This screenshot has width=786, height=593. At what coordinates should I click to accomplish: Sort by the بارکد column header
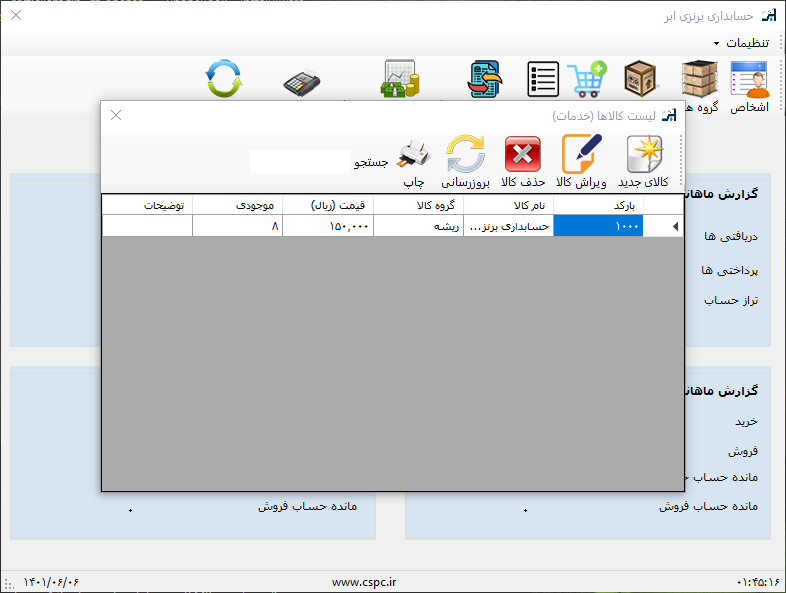tap(598, 204)
